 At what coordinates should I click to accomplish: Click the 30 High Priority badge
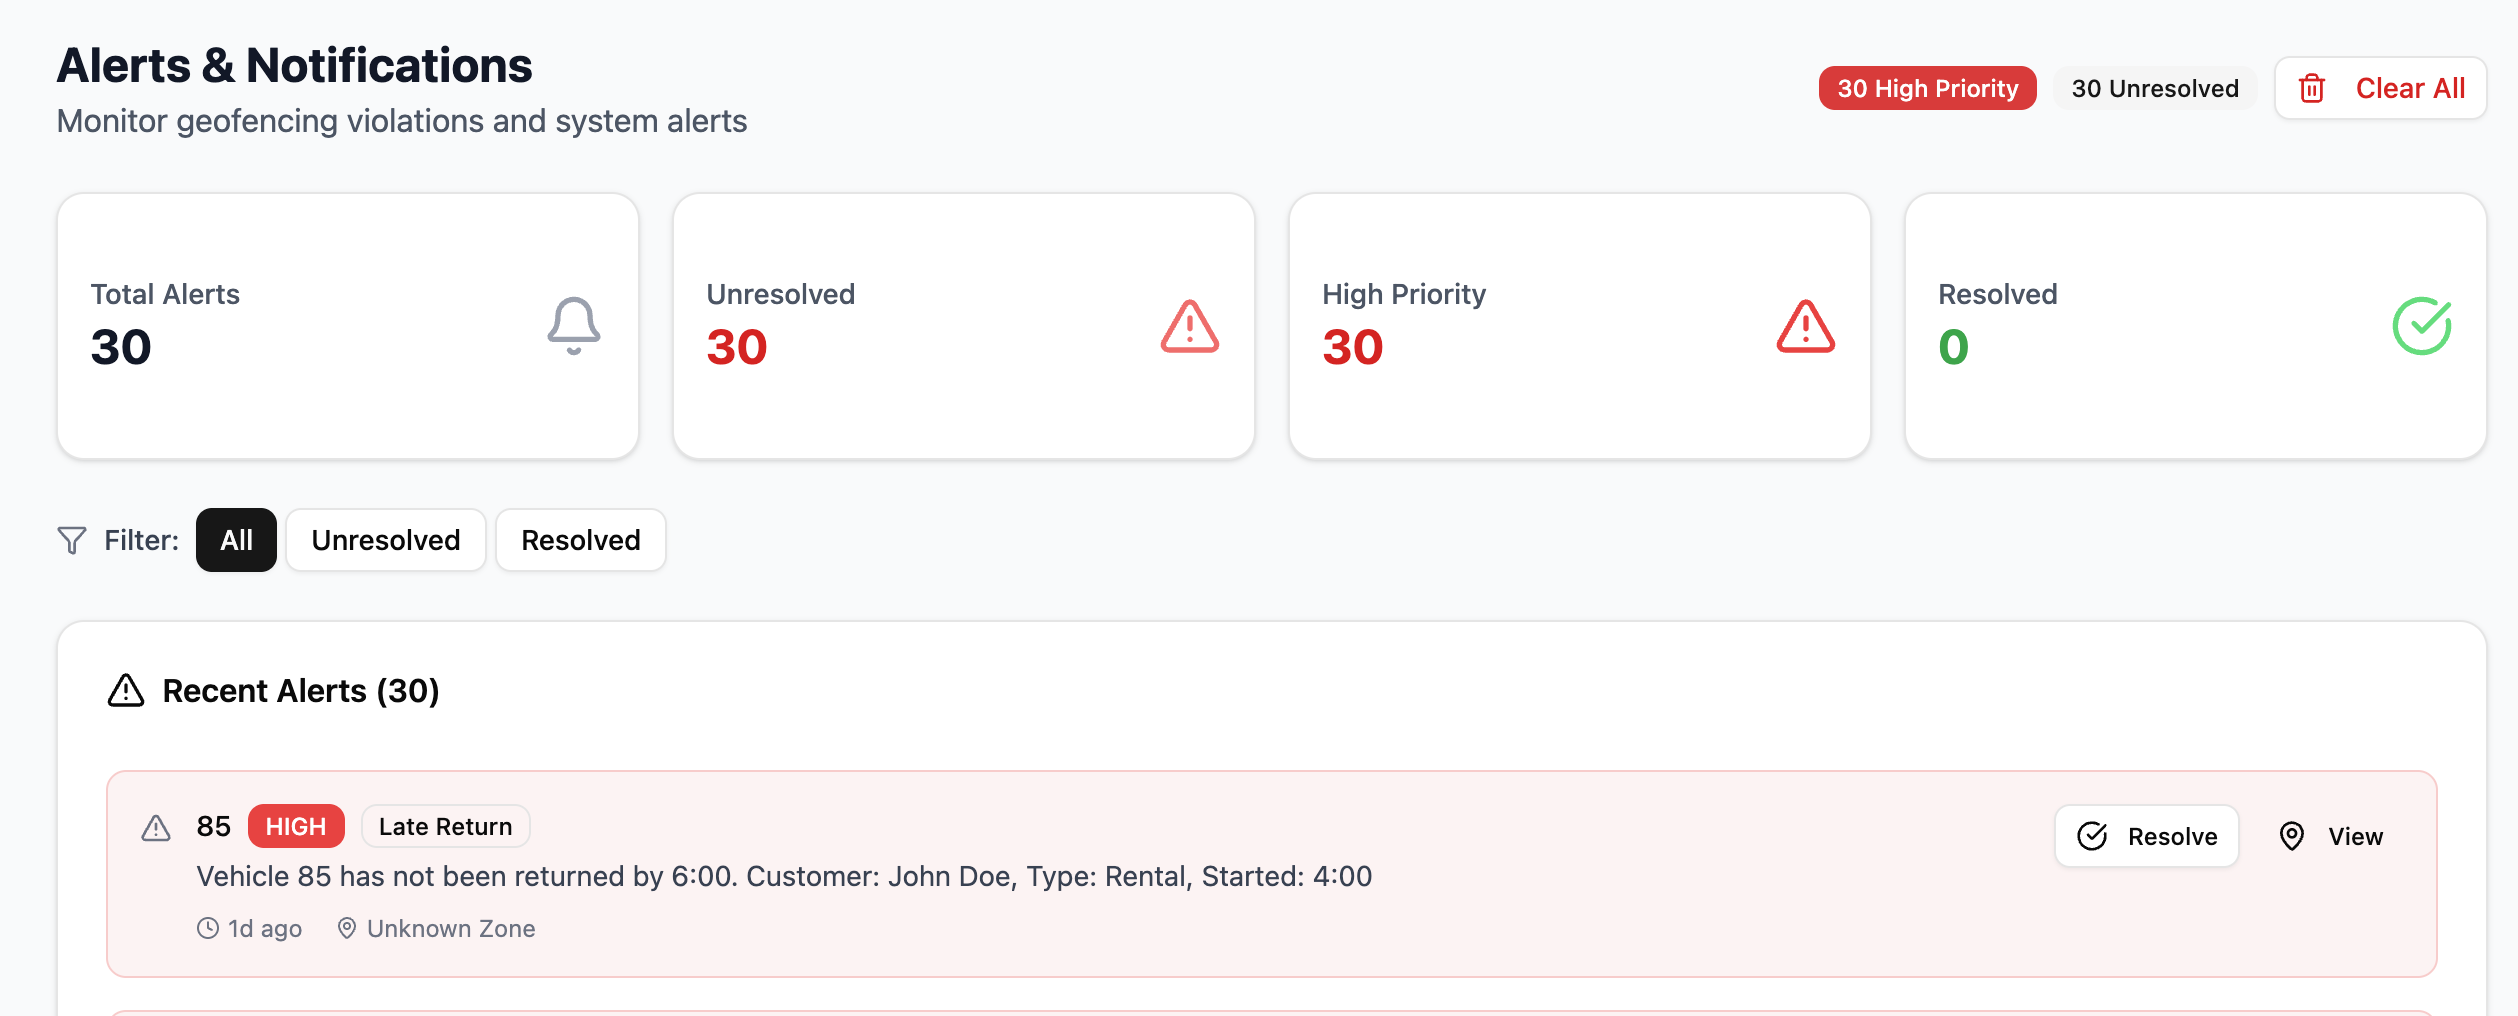[1927, 89]
